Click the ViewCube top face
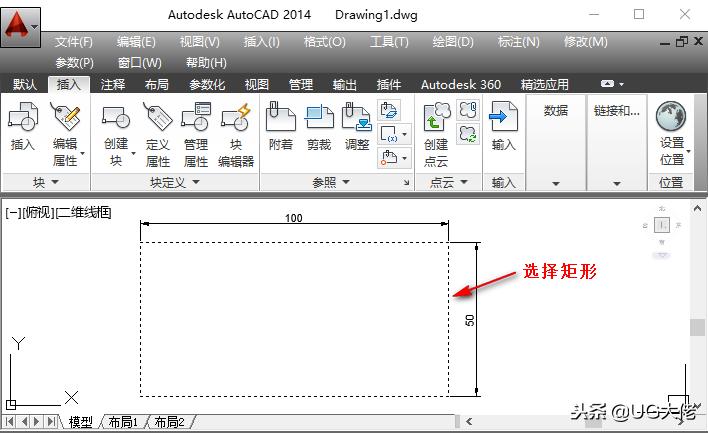 (662, 225)
